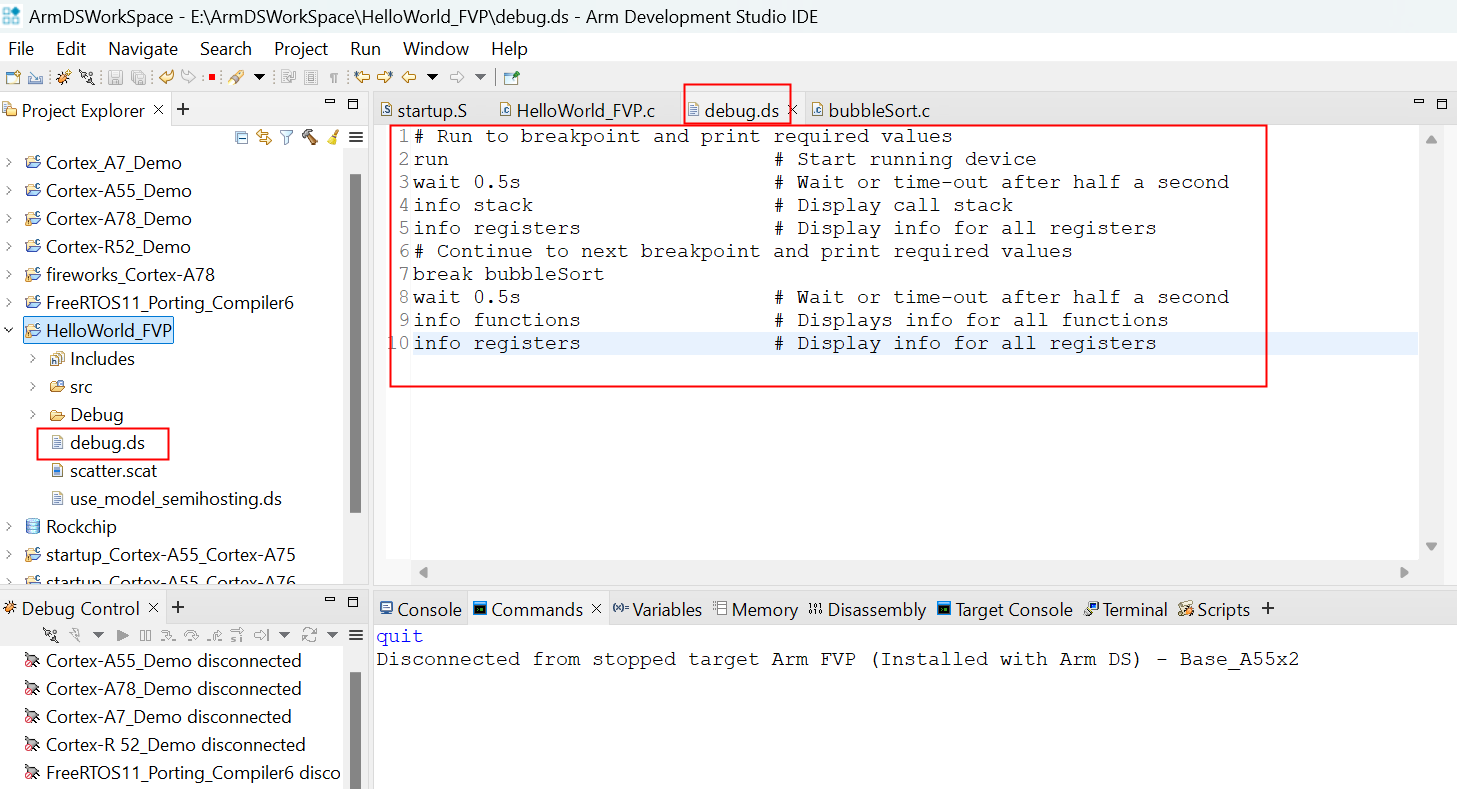Viewport: 1457px width, 789px height.
Task: Select Cortex-A78_Demo disconnected debug connection
Action: click(x=173, y=689)
